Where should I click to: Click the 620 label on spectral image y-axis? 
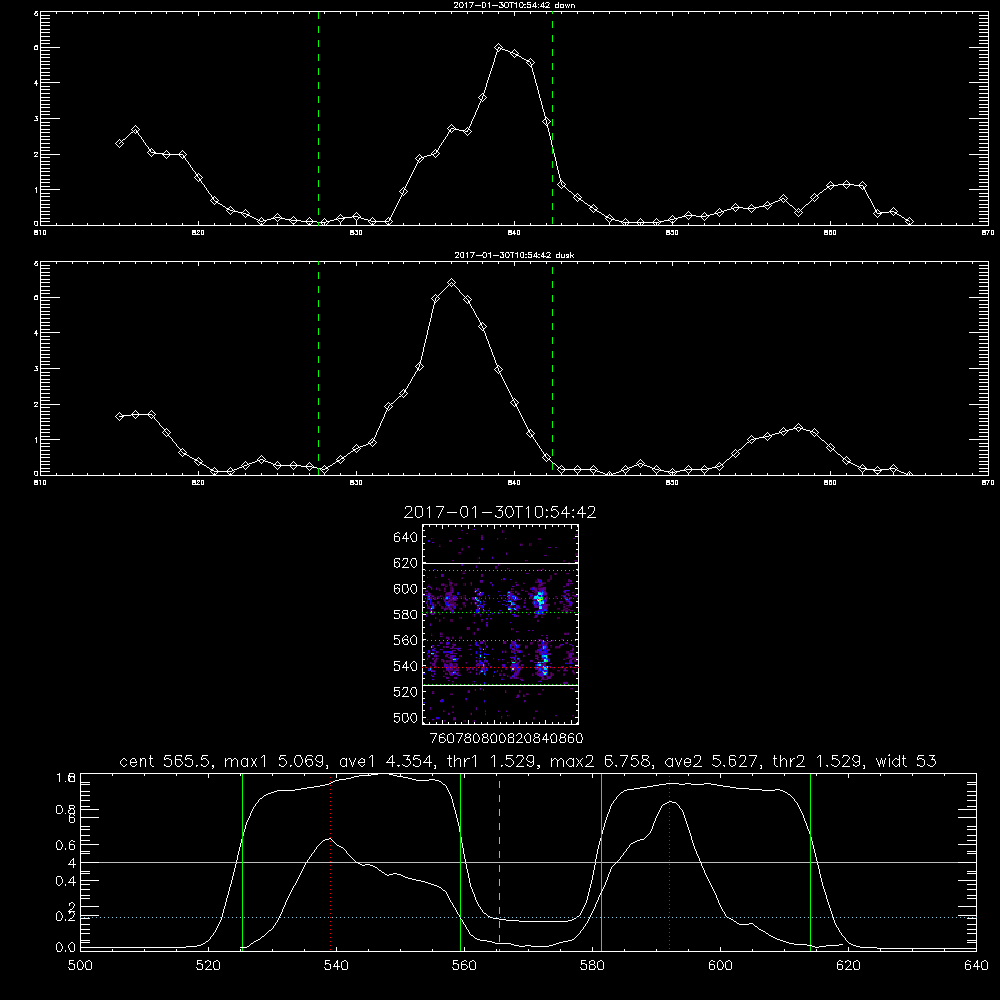[x=406, y=563]
